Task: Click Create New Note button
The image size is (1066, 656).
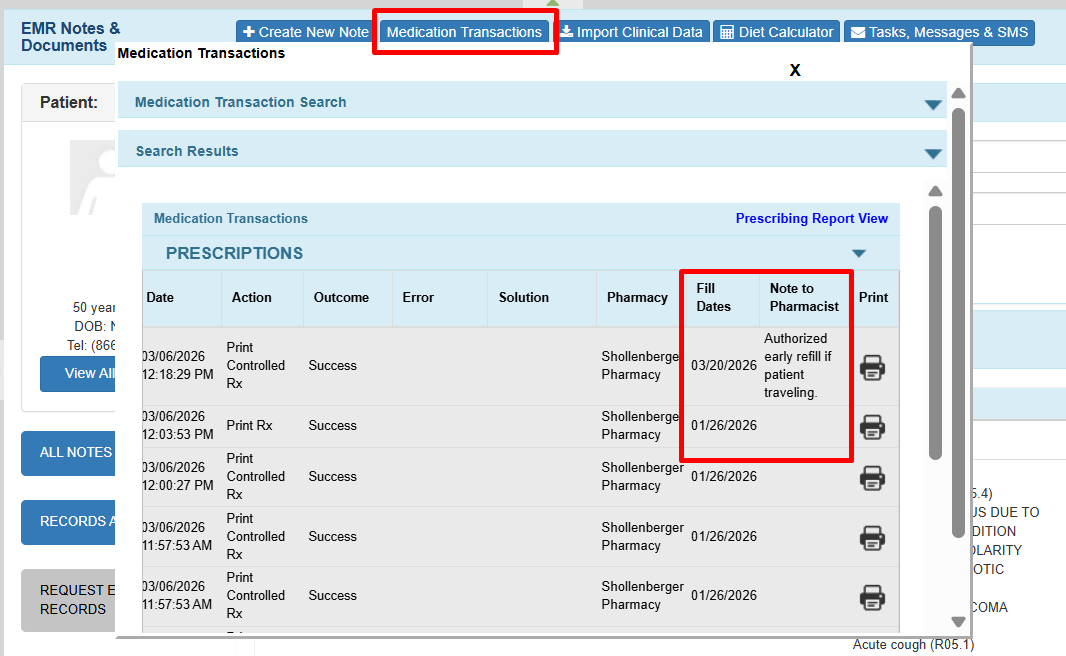Action: point(306,32)
